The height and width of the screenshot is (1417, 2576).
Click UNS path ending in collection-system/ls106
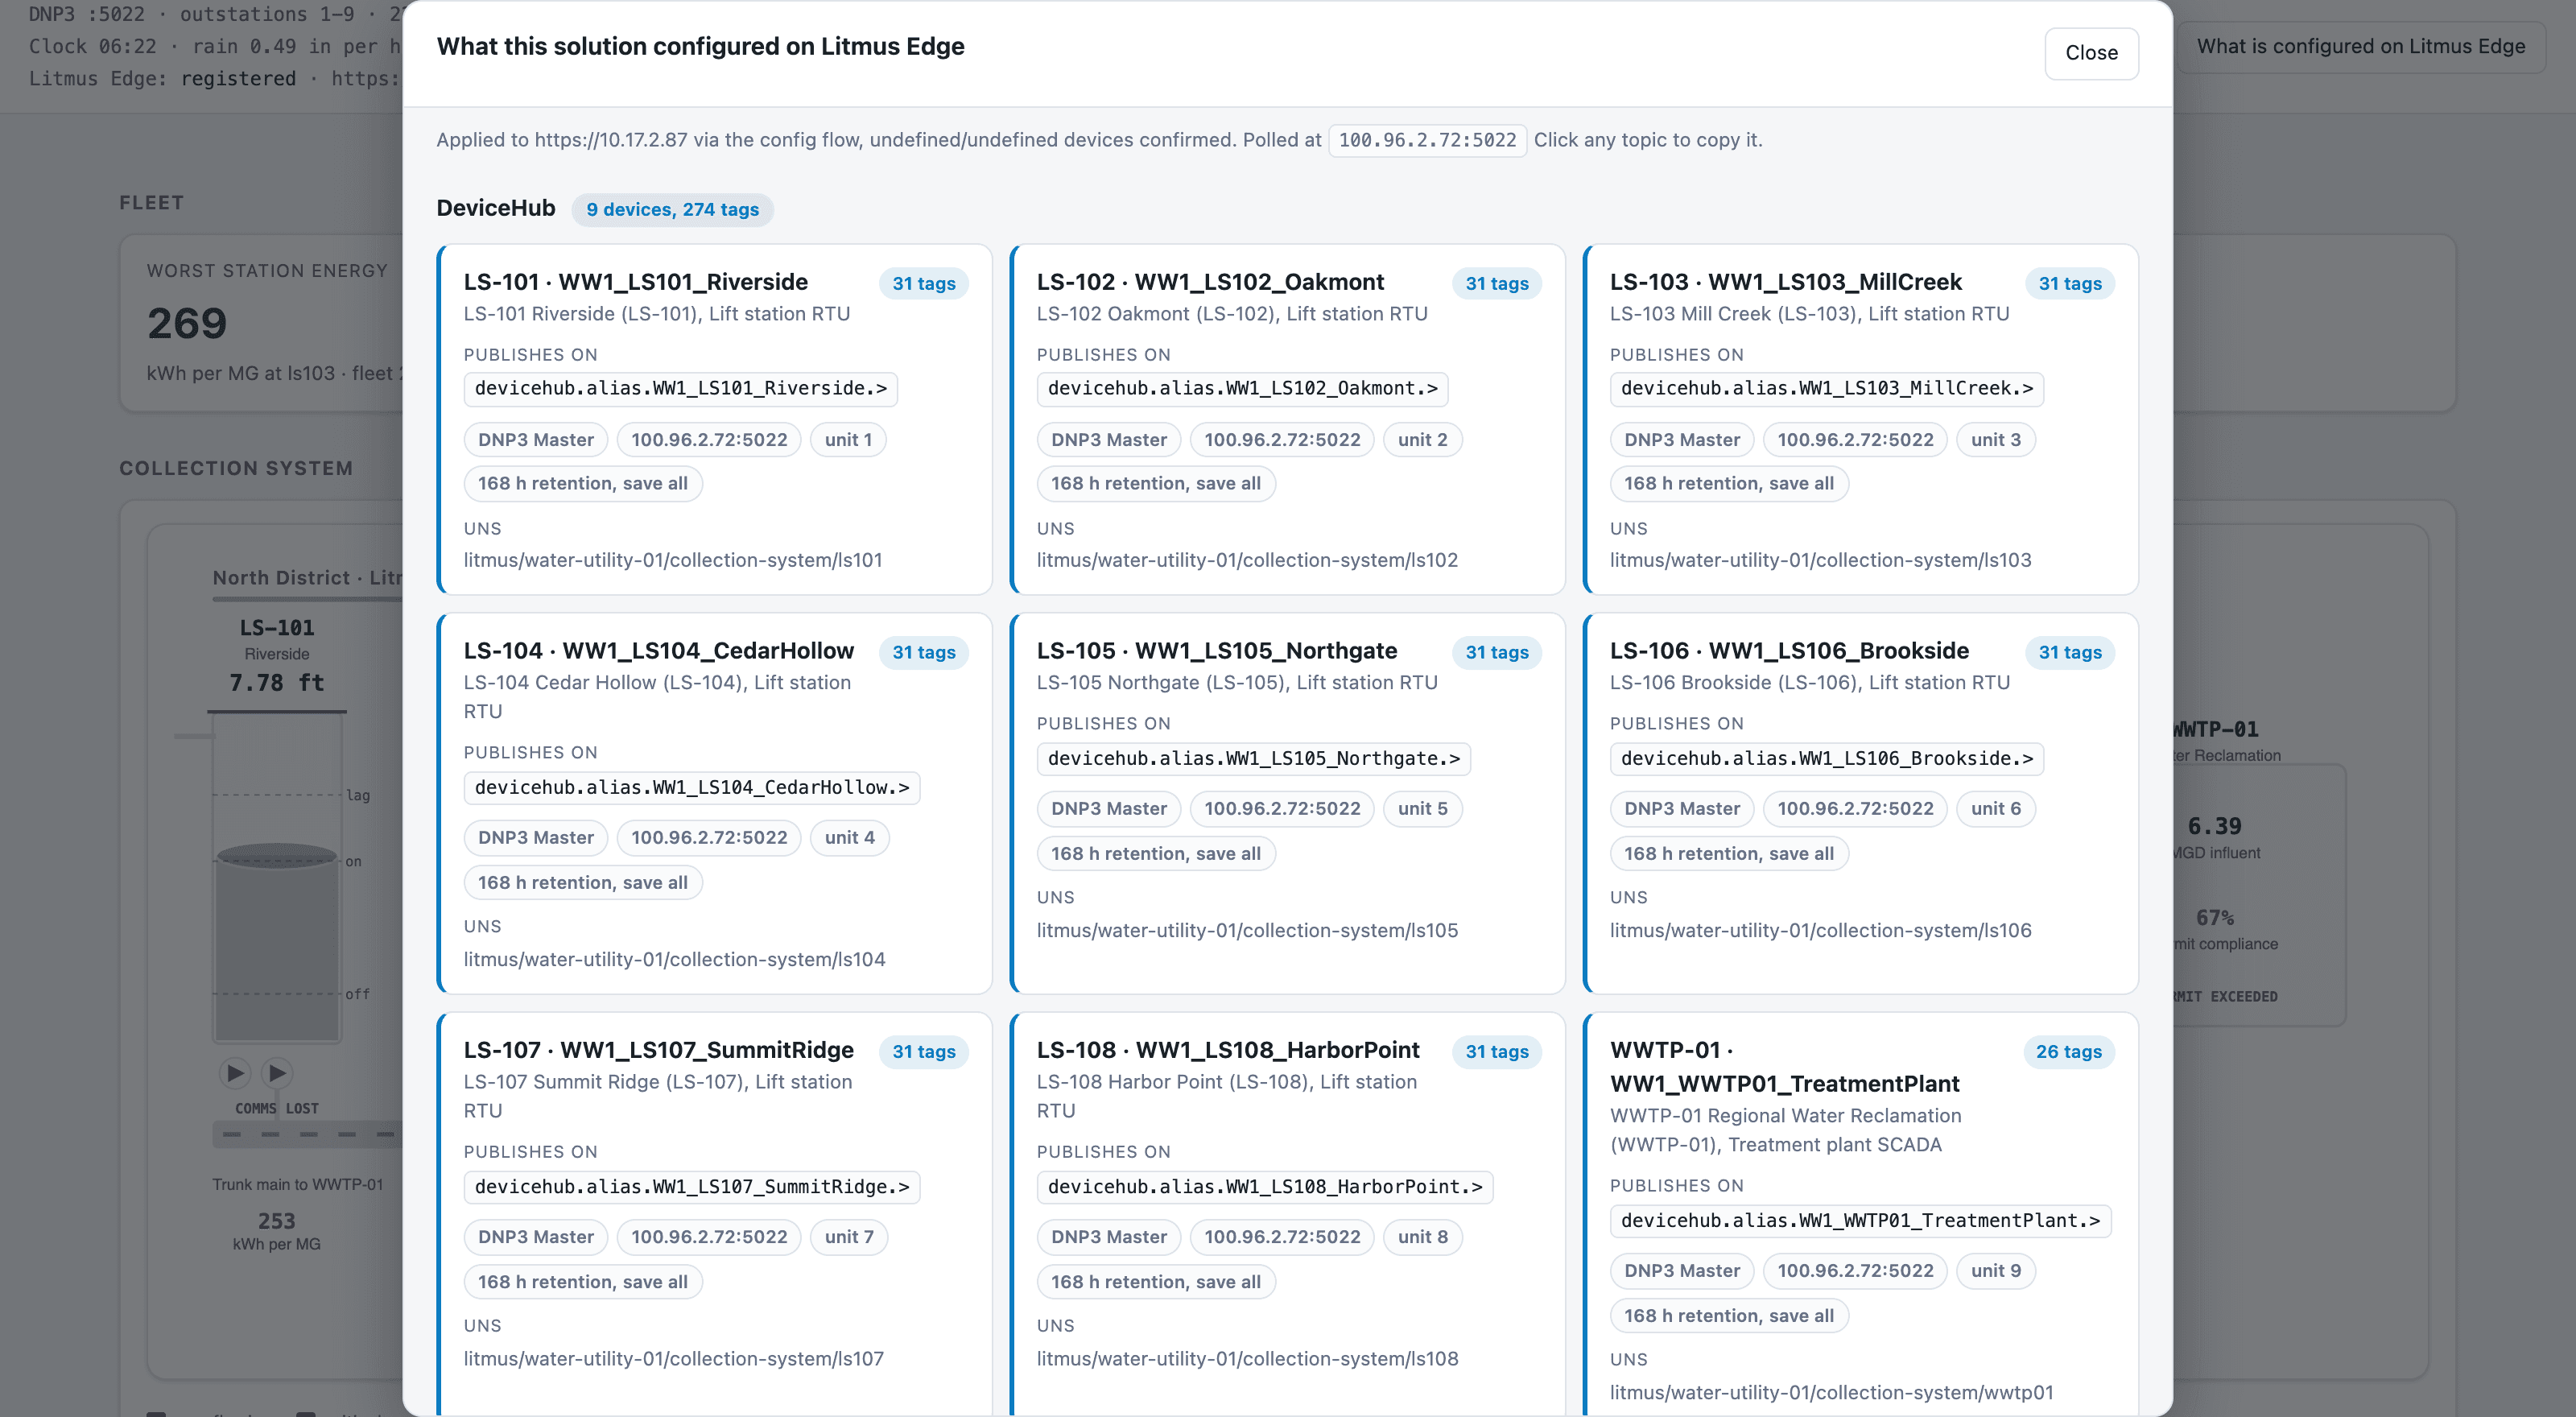click(1820, 930)
